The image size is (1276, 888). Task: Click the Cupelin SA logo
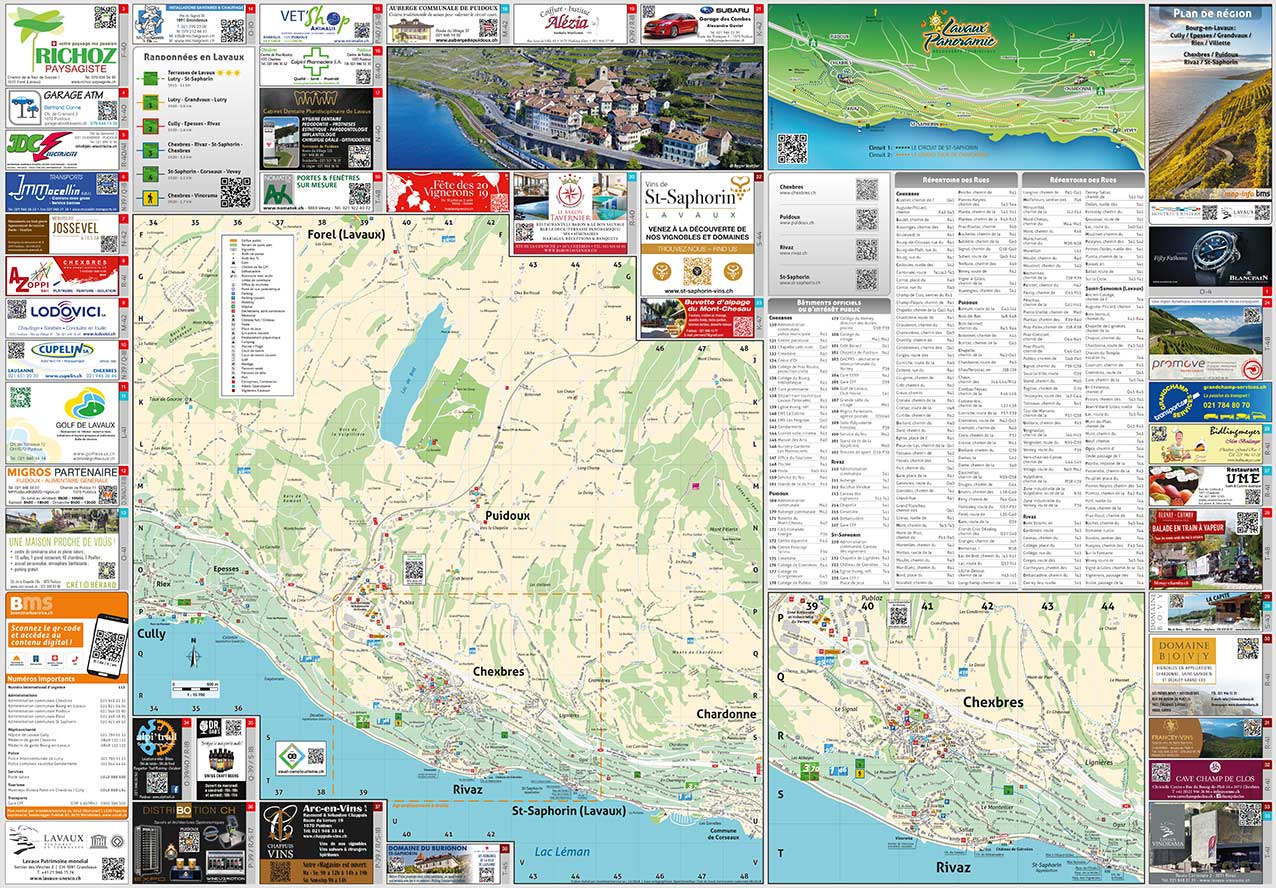click(x=62, y=350)
